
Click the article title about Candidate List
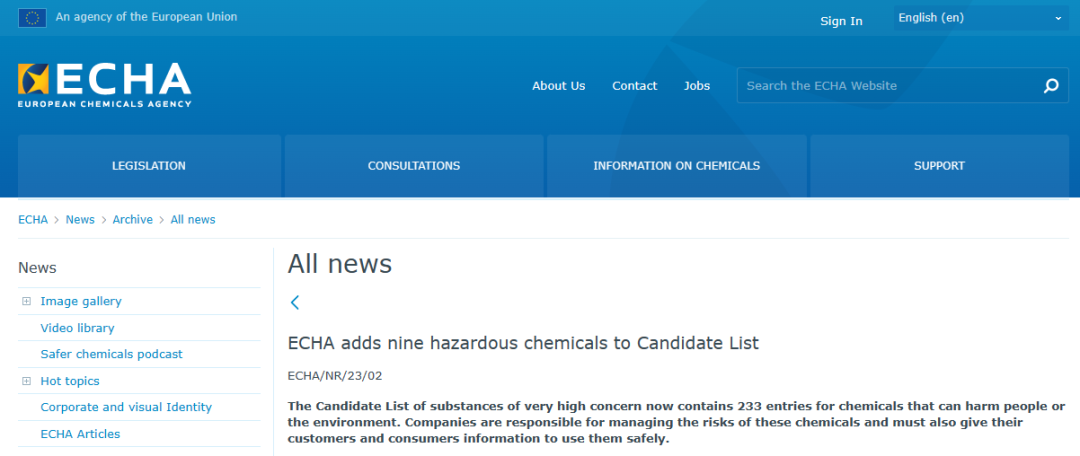(x=523, y=343)
